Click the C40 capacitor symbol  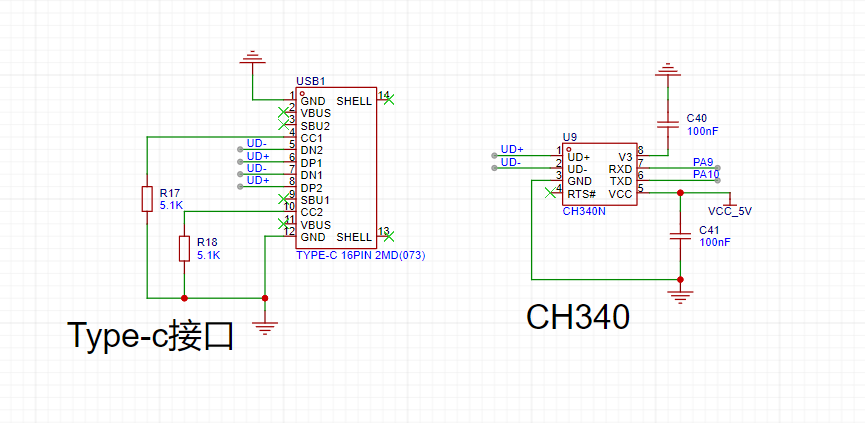(666, 124)
